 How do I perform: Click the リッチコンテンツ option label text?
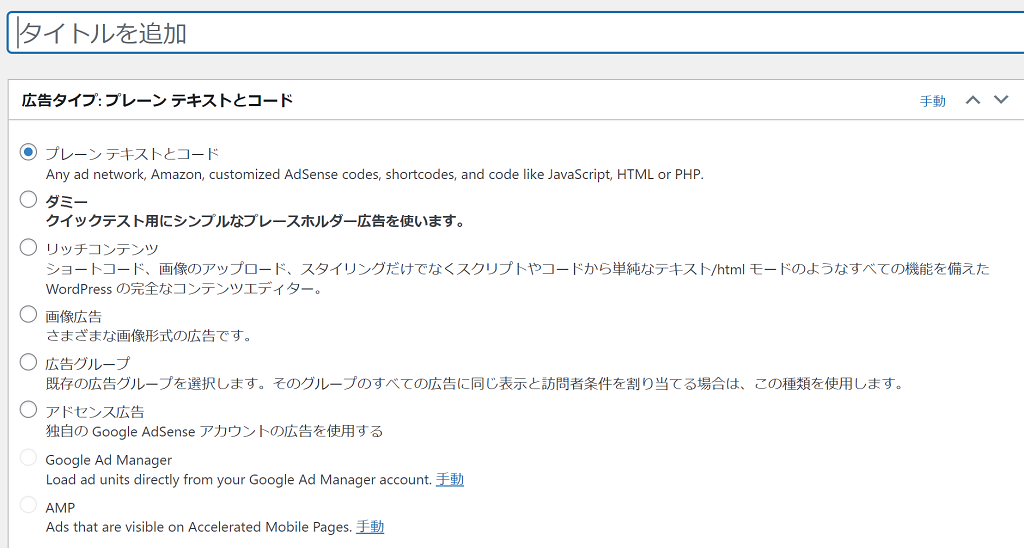coord(102,248)
